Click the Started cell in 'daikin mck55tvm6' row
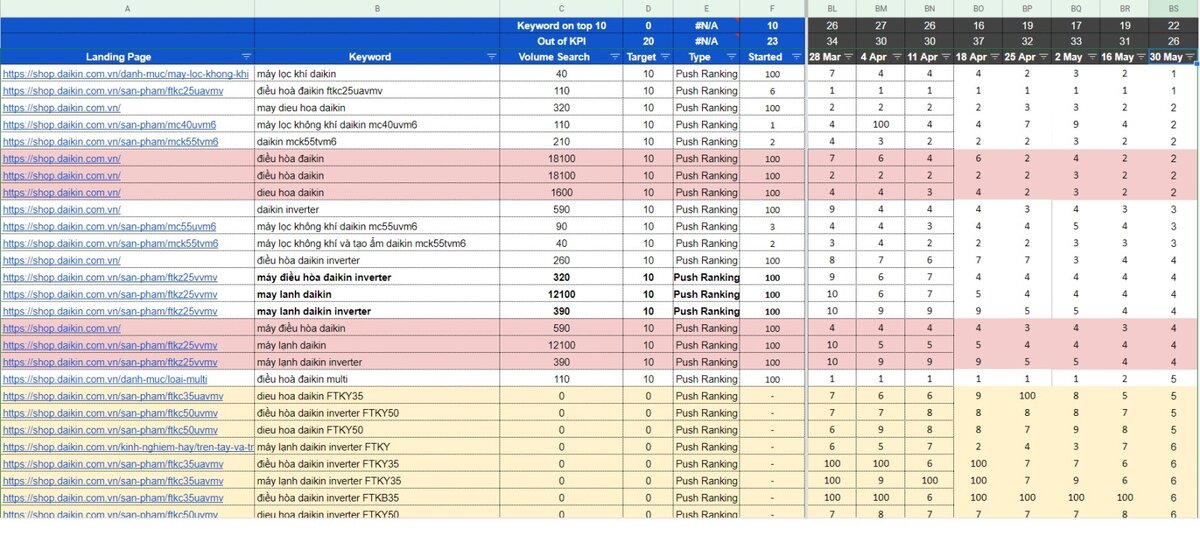Screen dimensions: 1200x557 771,142
